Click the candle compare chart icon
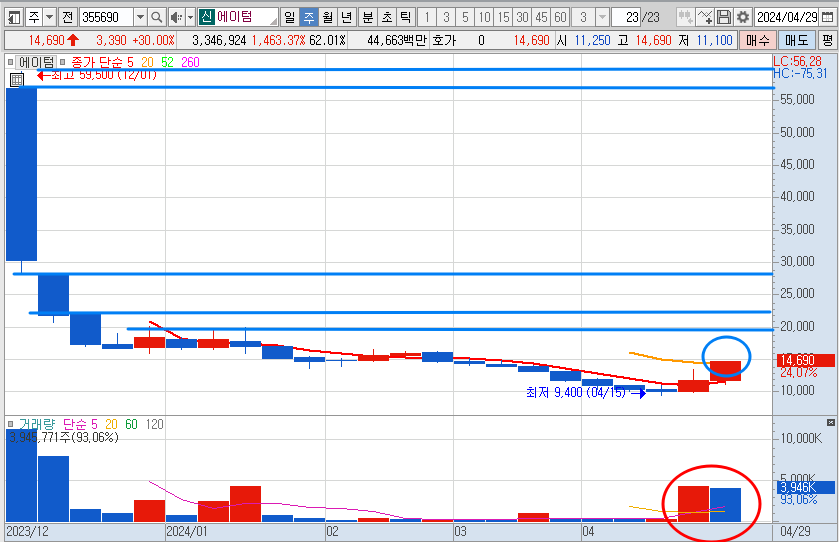The height and width of the screenshot is (542, 839). 685,18
